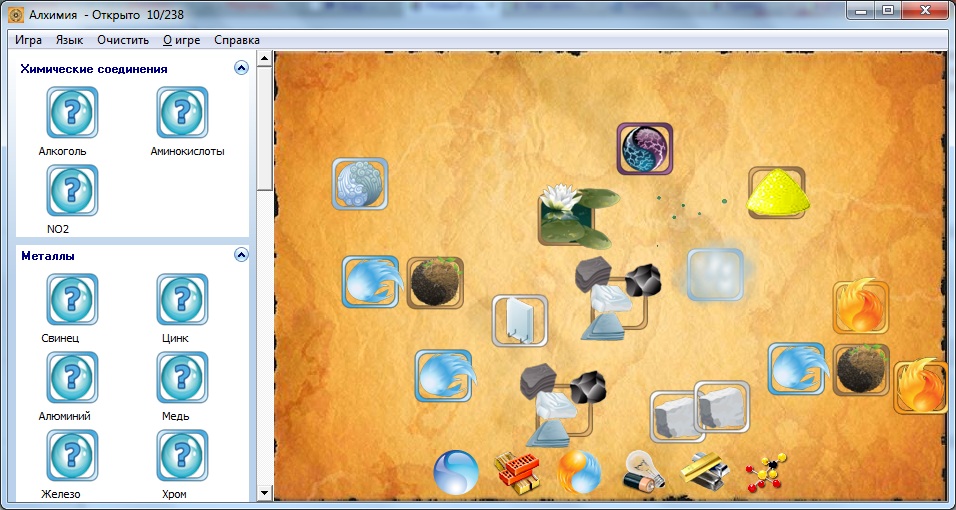Select the undiscovered Алюминий metal icon

(72, 378)
